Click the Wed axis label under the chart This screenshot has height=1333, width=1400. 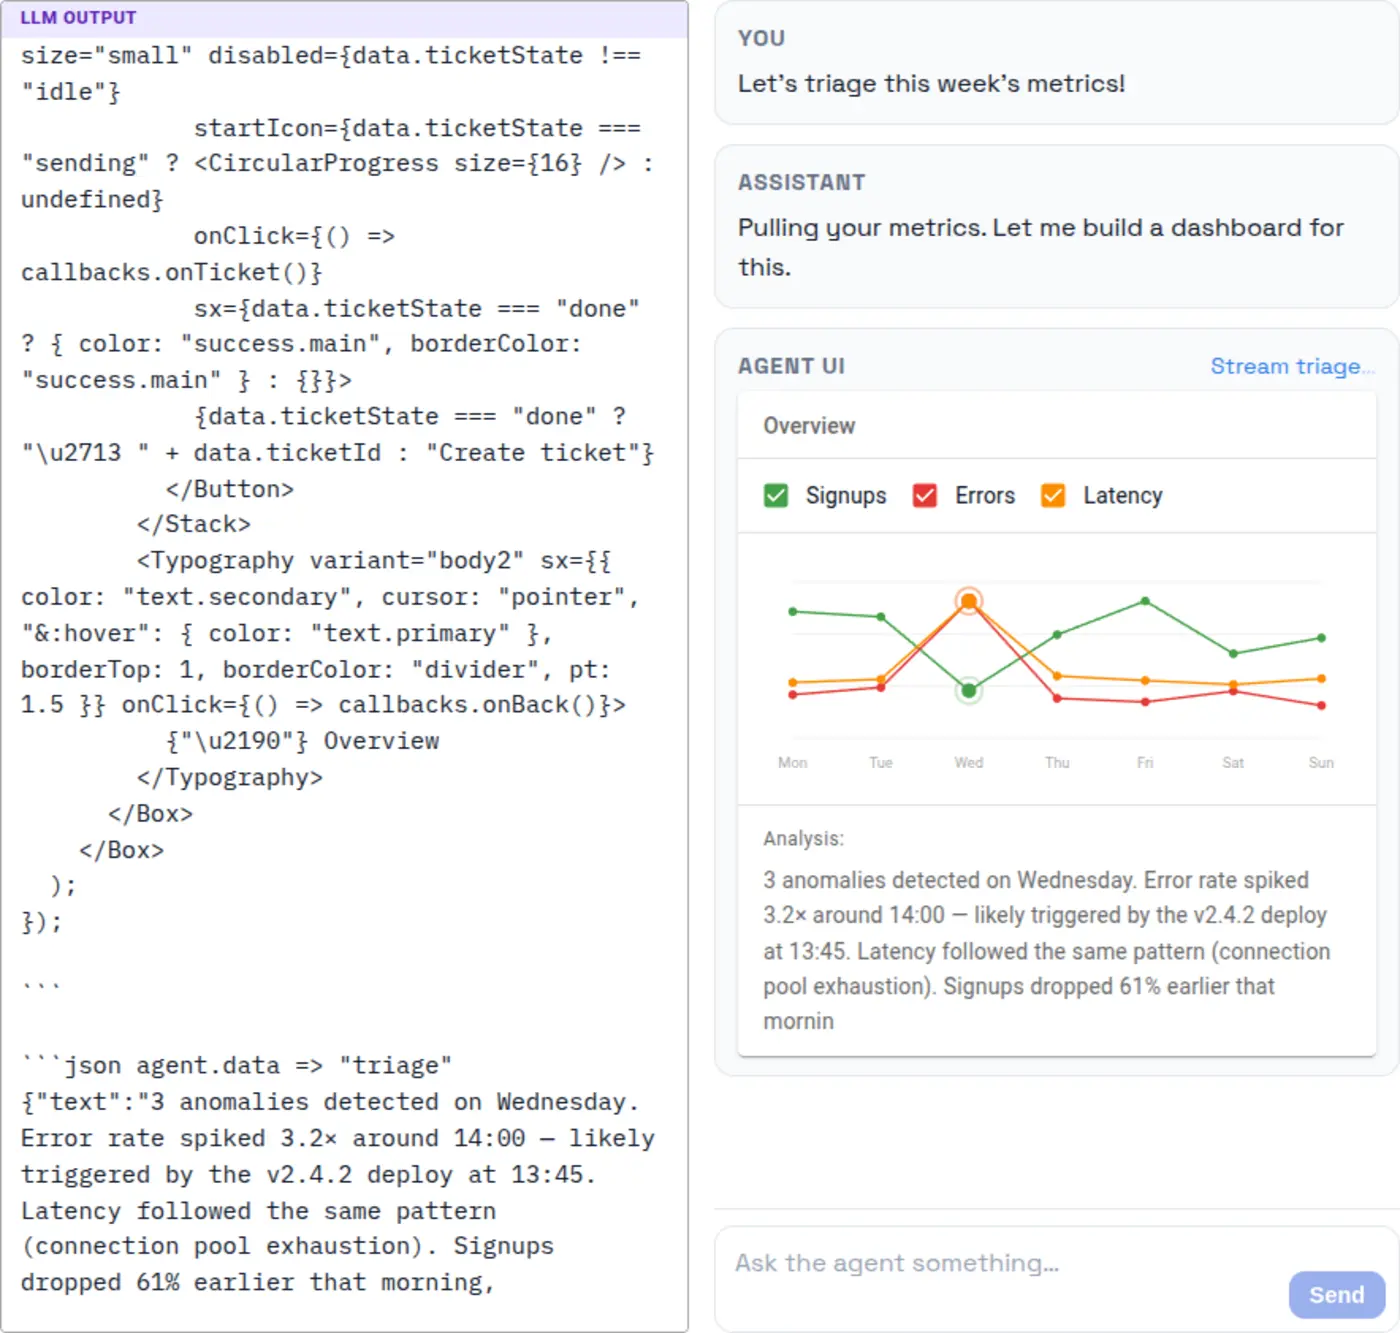coord(968,762)
